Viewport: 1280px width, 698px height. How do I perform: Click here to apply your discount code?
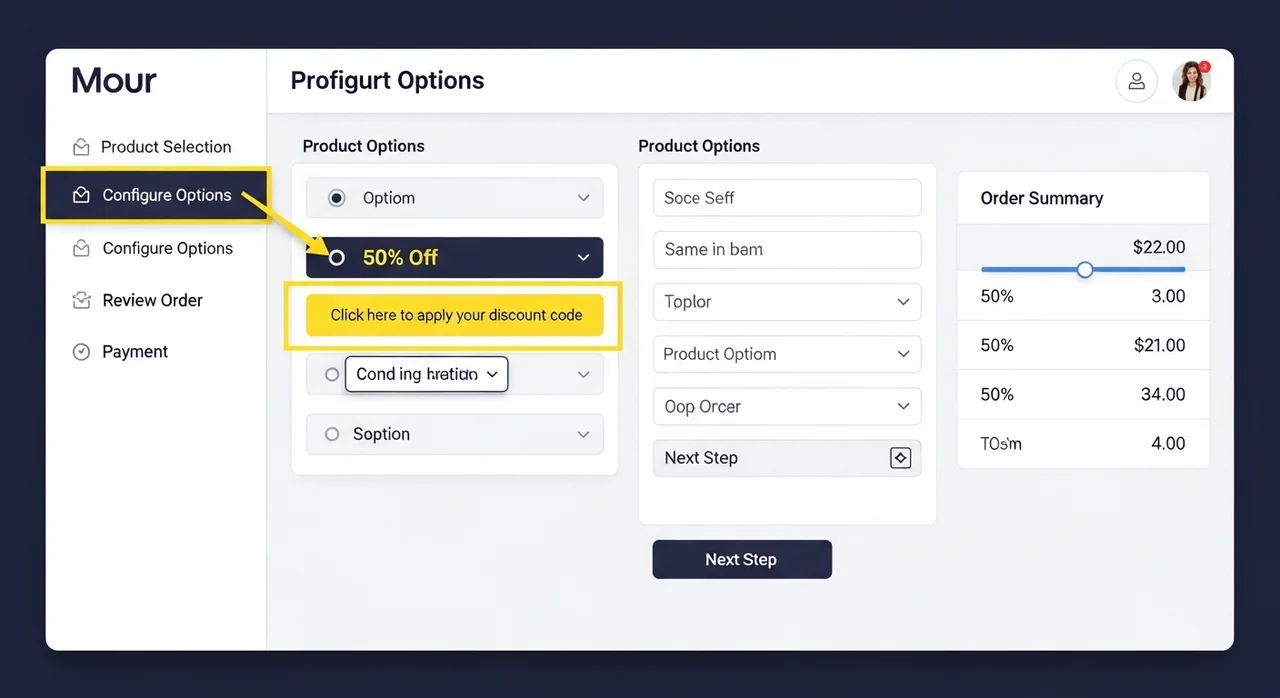[x=455, y=315]
